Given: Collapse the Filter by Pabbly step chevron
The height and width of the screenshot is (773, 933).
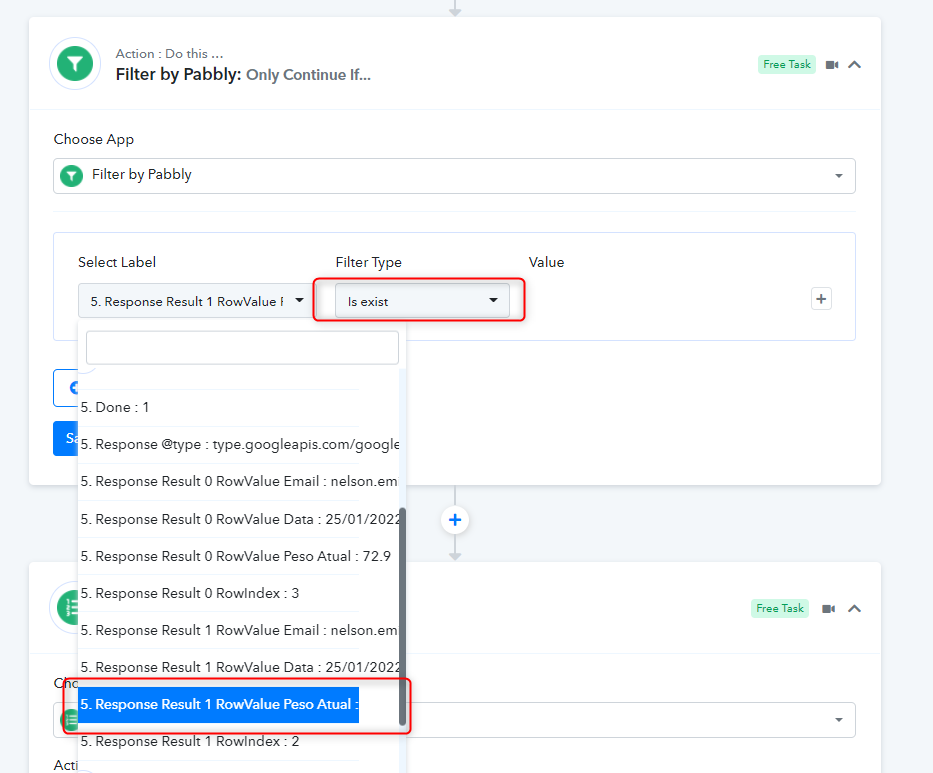Looking at the screenshot, I should pyautogui.click(x=854, y=65).
